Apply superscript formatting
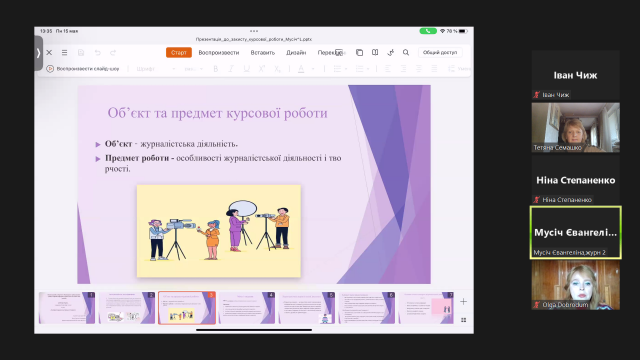This screenshot has height=360, width=640. [262, 69]
